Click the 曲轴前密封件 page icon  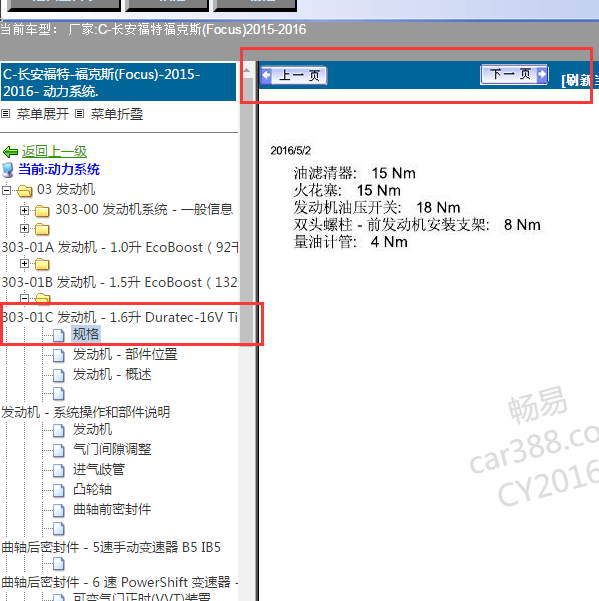tap(58, 510)
